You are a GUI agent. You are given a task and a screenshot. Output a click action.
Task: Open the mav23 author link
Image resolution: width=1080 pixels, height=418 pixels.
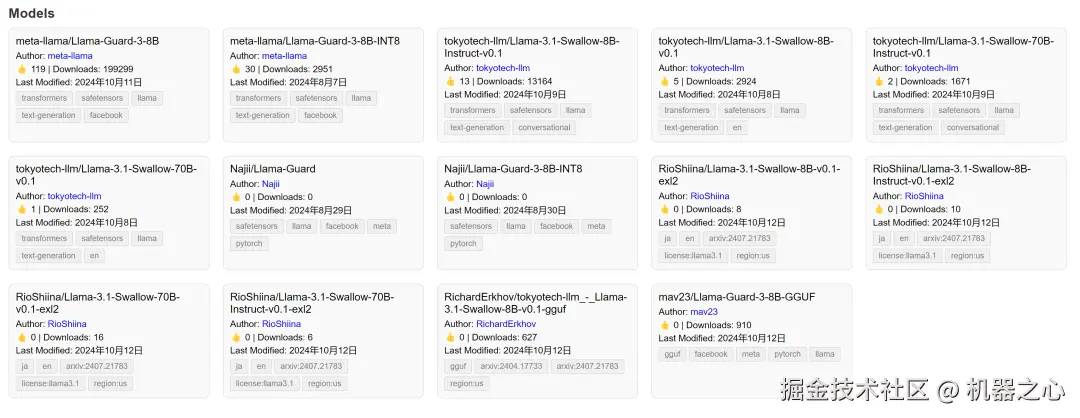tap(704, 312)
